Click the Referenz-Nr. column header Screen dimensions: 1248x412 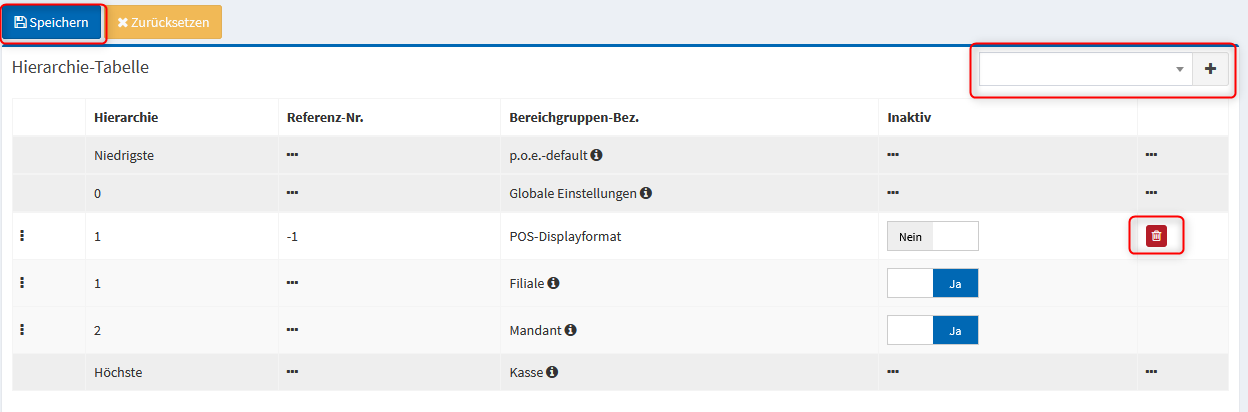click(324, 117)
